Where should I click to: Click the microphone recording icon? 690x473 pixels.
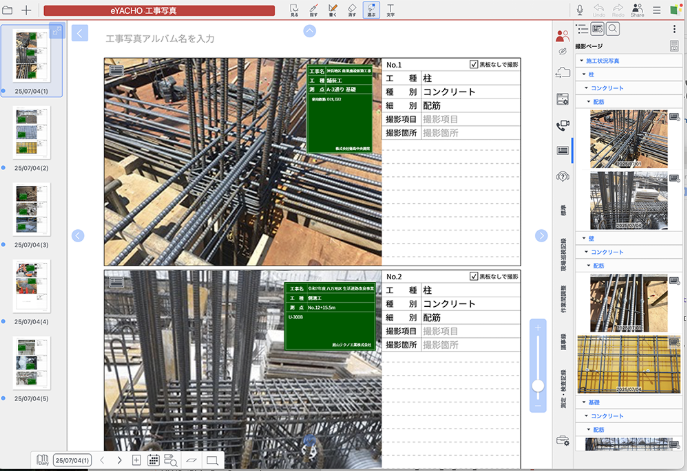click(x=579, y=10)
